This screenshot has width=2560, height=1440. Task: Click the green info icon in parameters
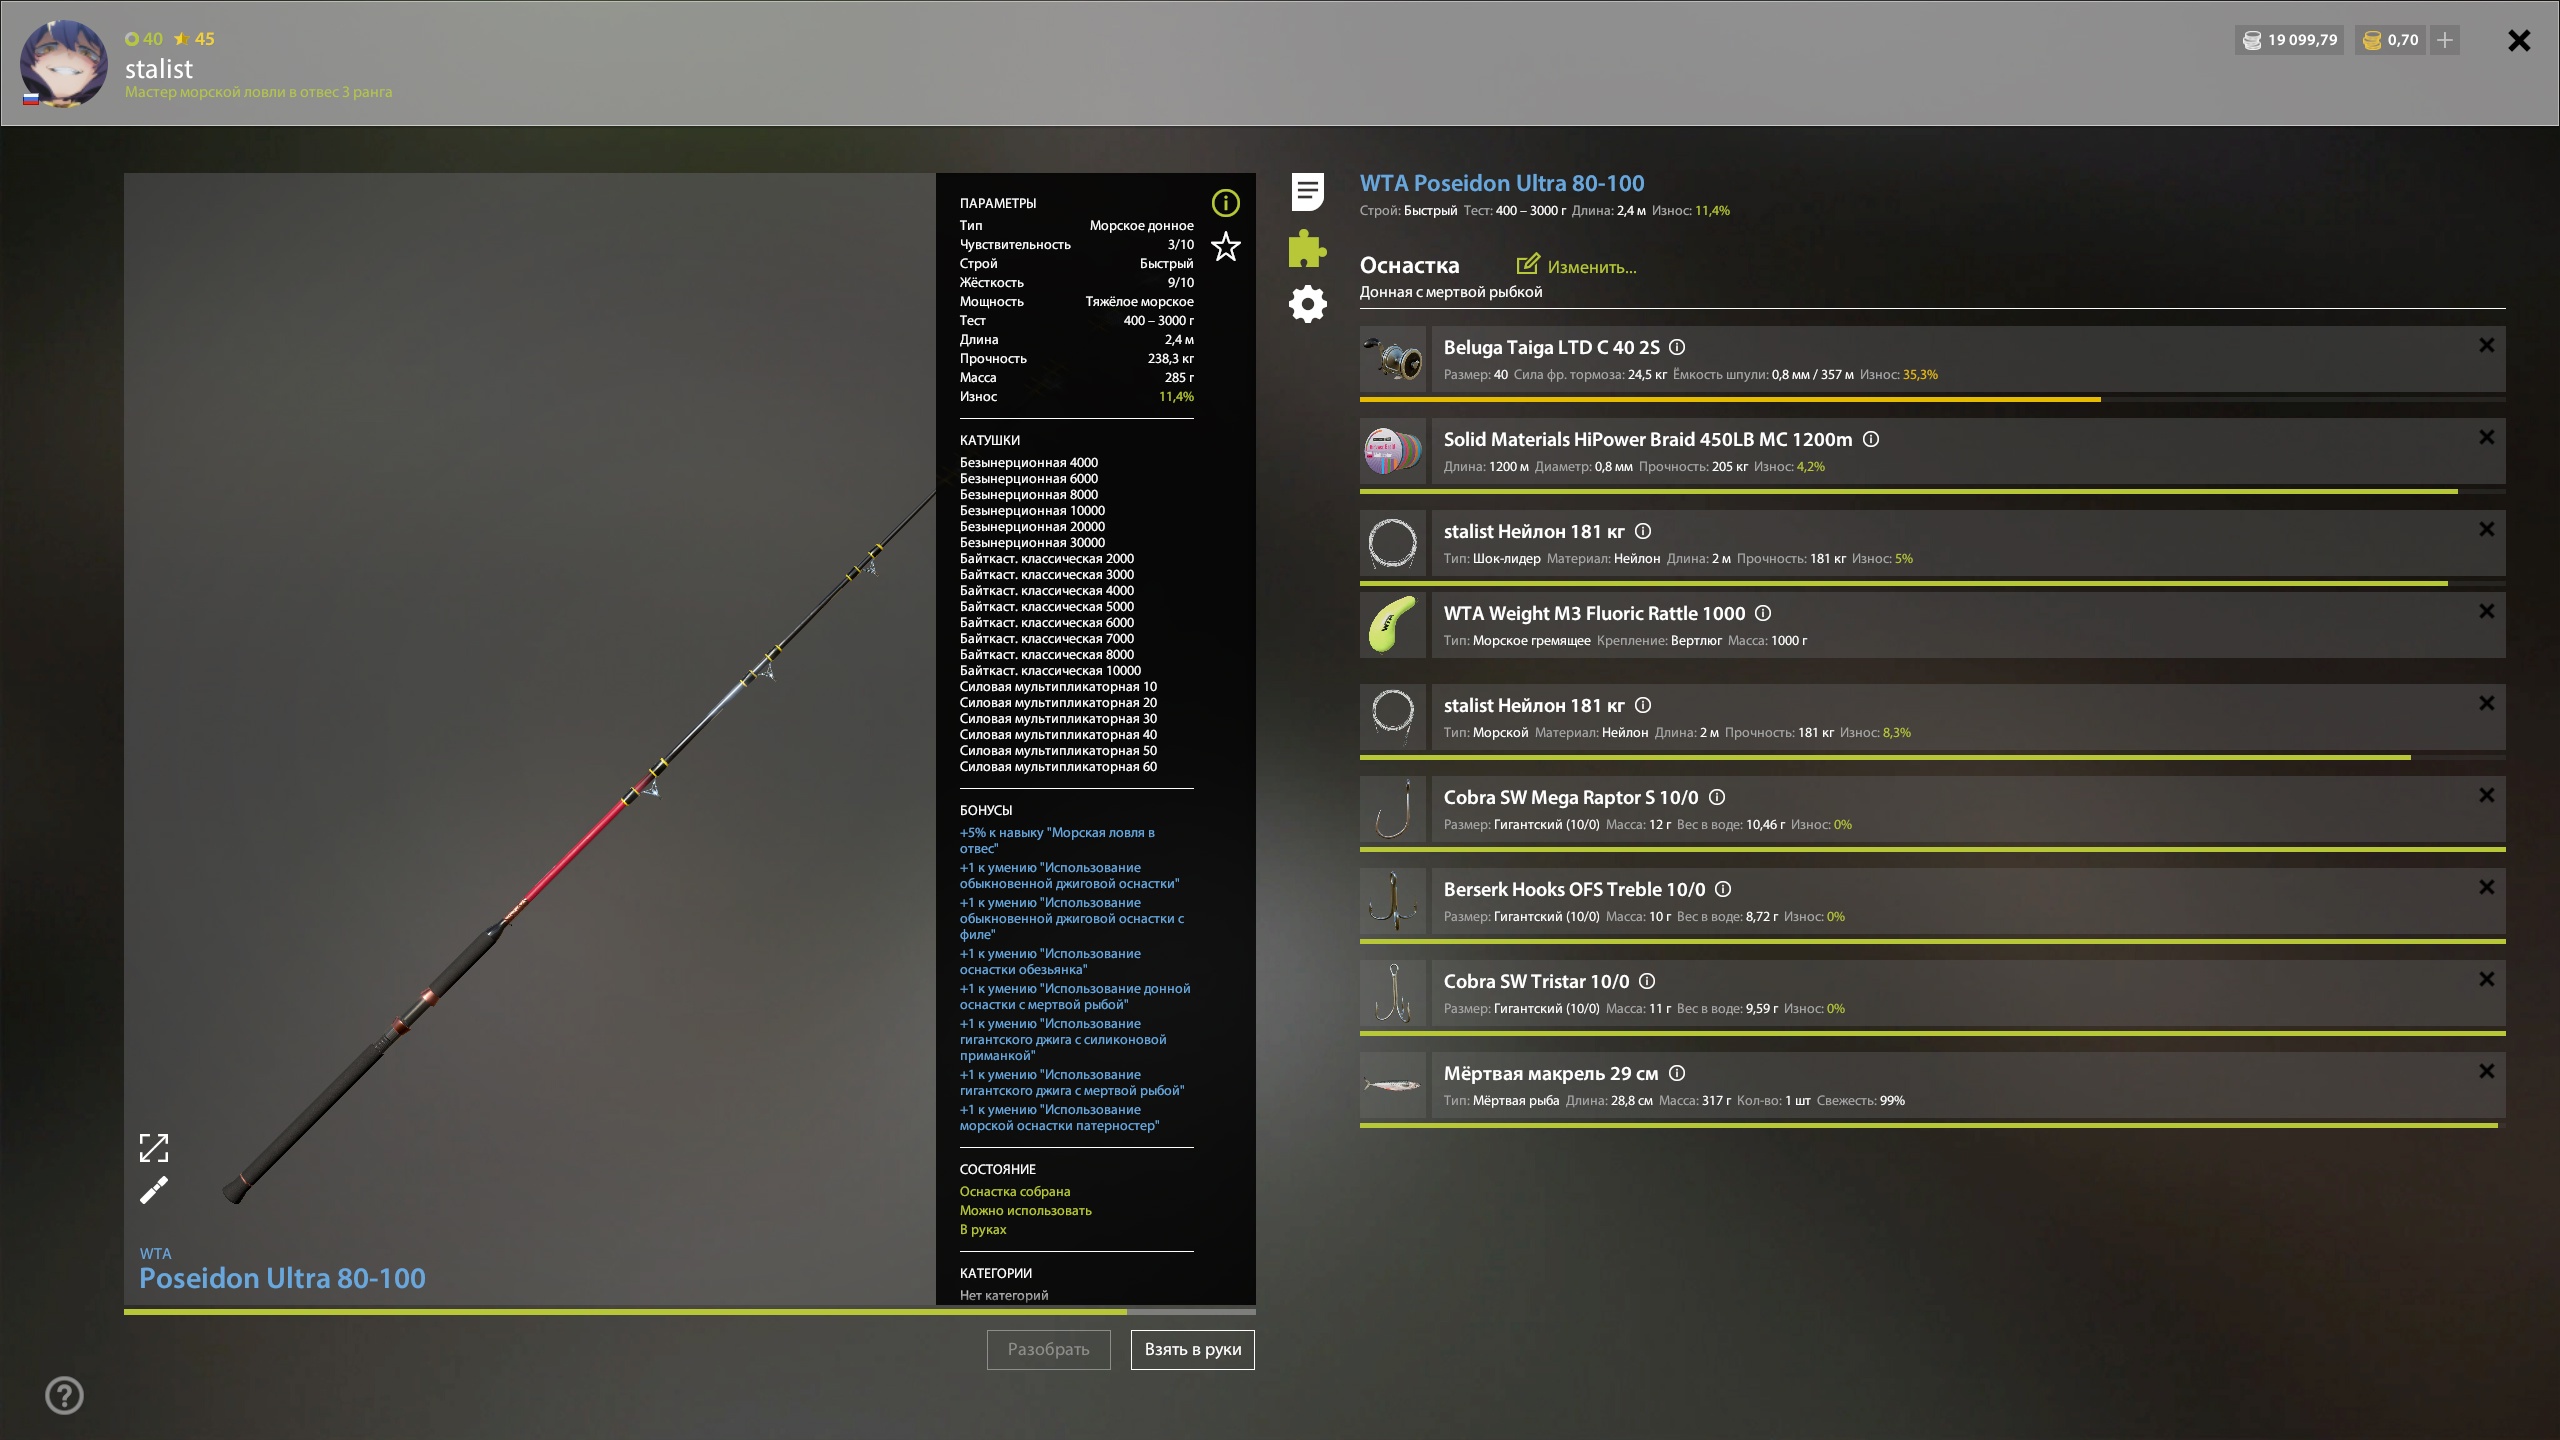pyautogui.click(x=1225, y=203)
